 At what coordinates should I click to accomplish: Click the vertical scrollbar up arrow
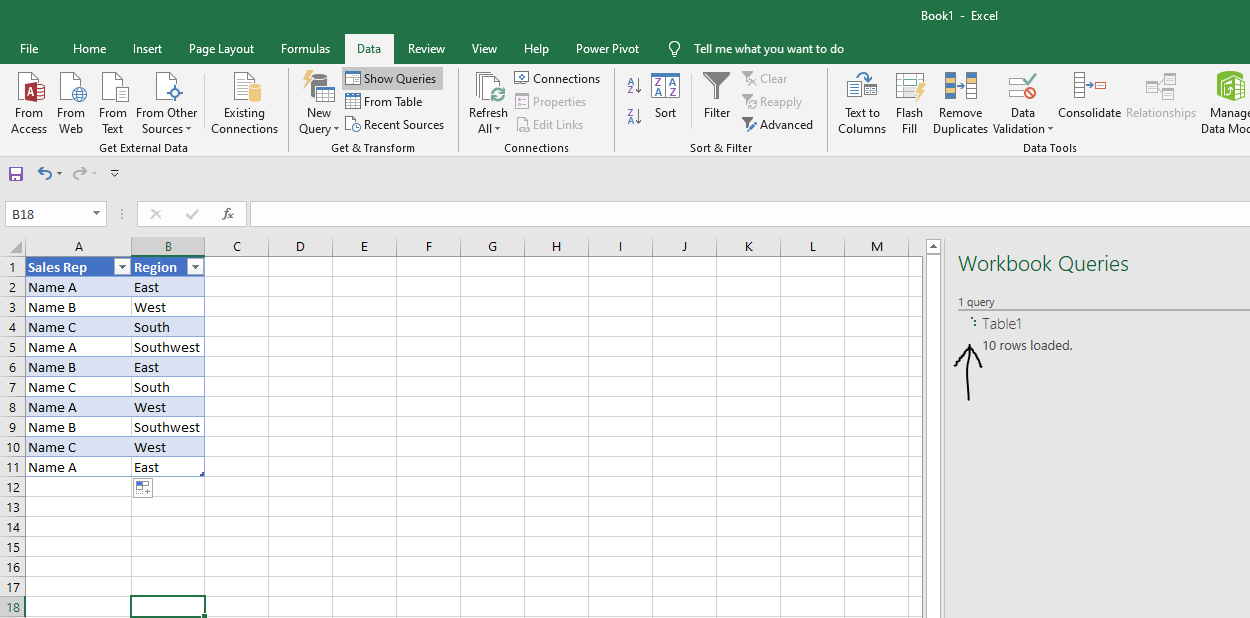pos(934,246)
